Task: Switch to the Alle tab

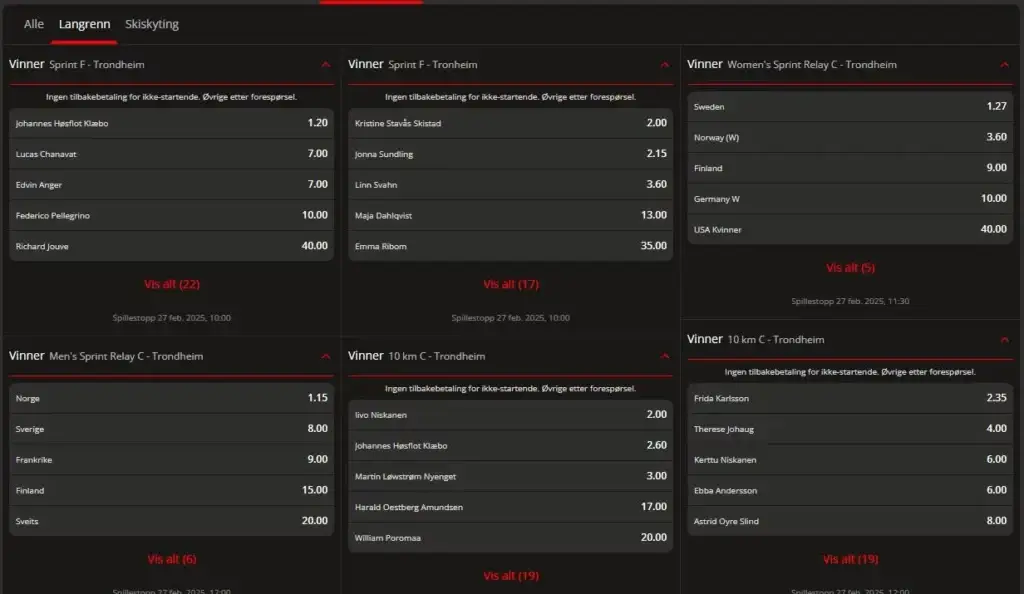Action: click(33, 24)
